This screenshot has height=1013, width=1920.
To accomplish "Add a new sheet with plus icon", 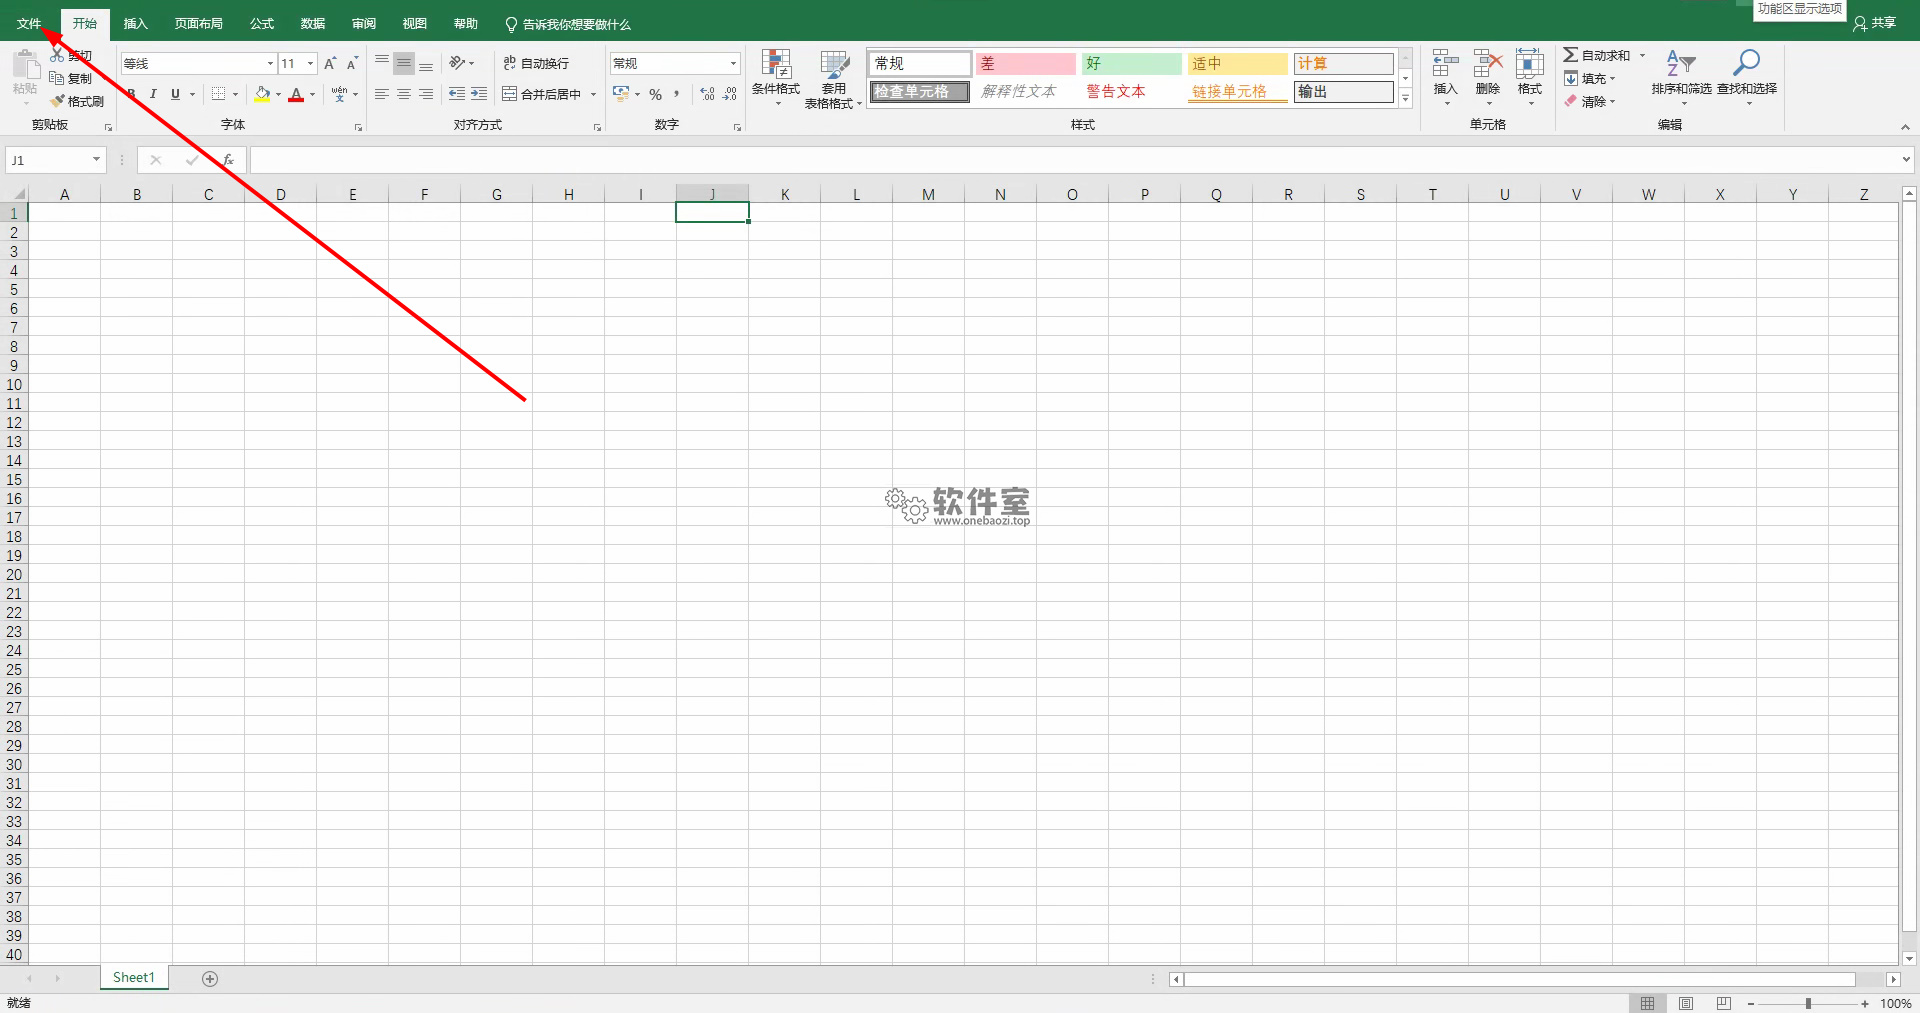I will [210, 978].
